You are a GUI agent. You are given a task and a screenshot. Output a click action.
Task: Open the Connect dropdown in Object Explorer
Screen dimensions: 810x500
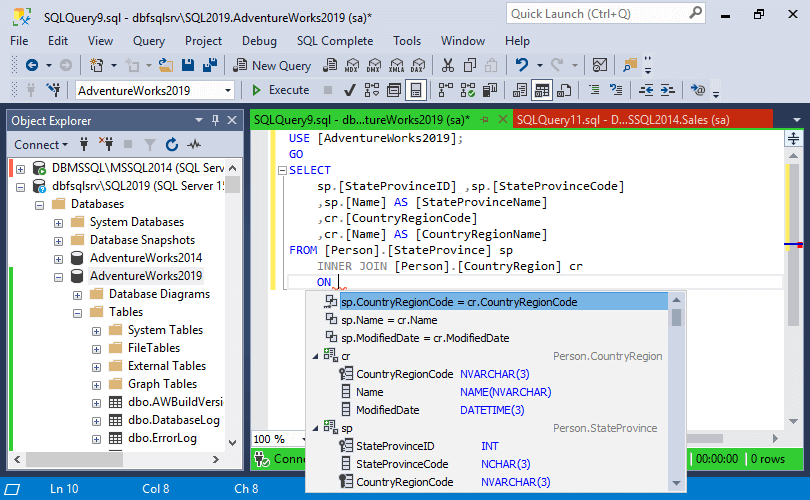(x=41, y=145)
